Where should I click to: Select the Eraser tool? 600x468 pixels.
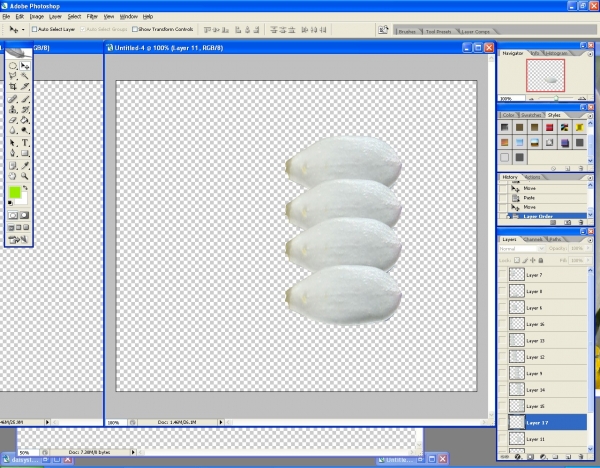pyautogui.click(x=13, y=120)
